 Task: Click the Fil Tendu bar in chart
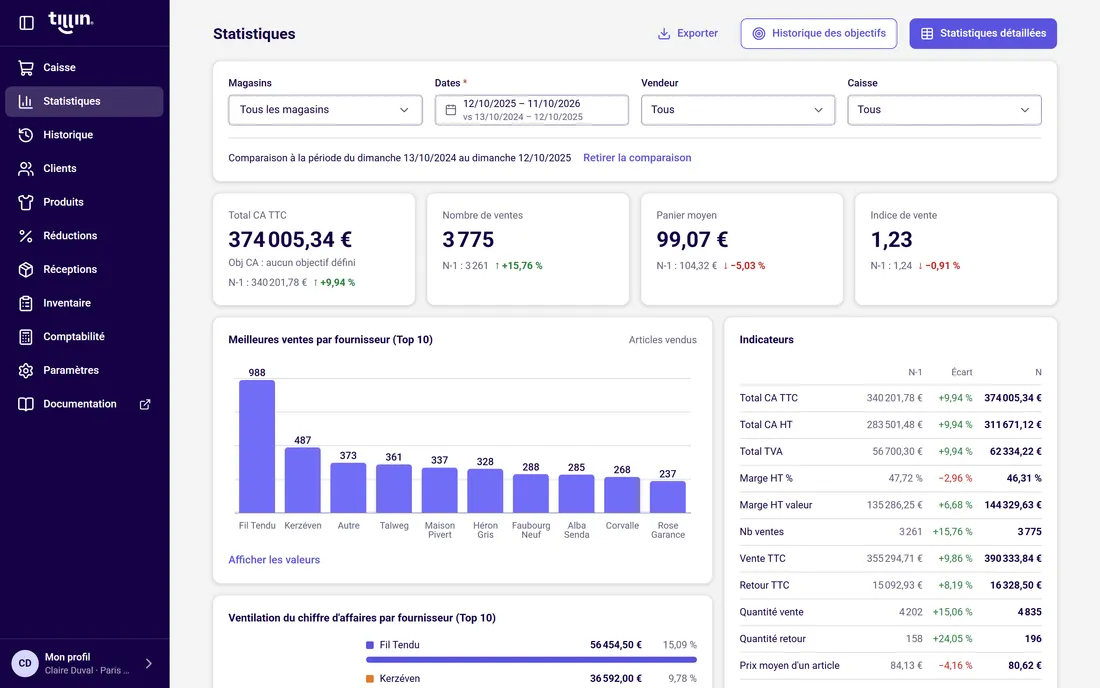coord(257,447)
